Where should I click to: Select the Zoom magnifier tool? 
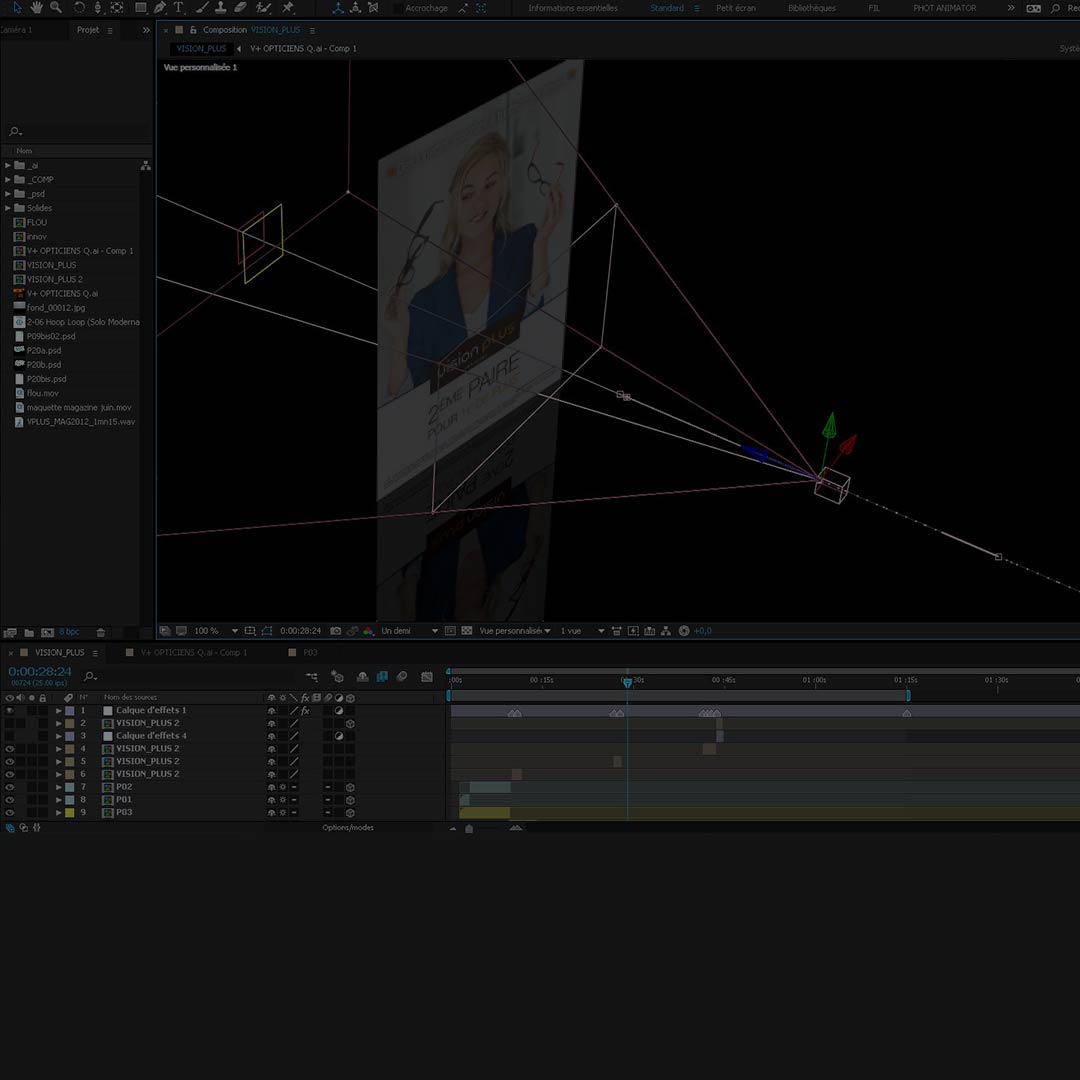click(x=56, y=8)
